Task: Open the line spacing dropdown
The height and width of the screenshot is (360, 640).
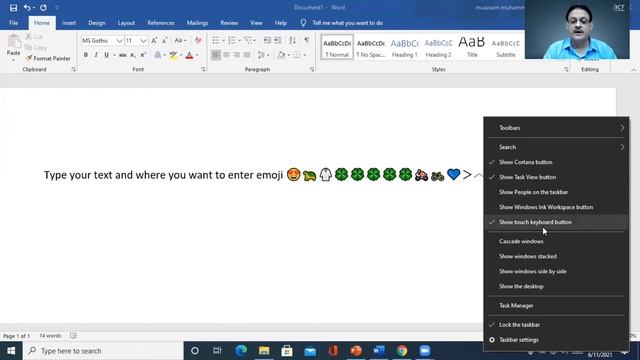Action: tap(263, 55)
